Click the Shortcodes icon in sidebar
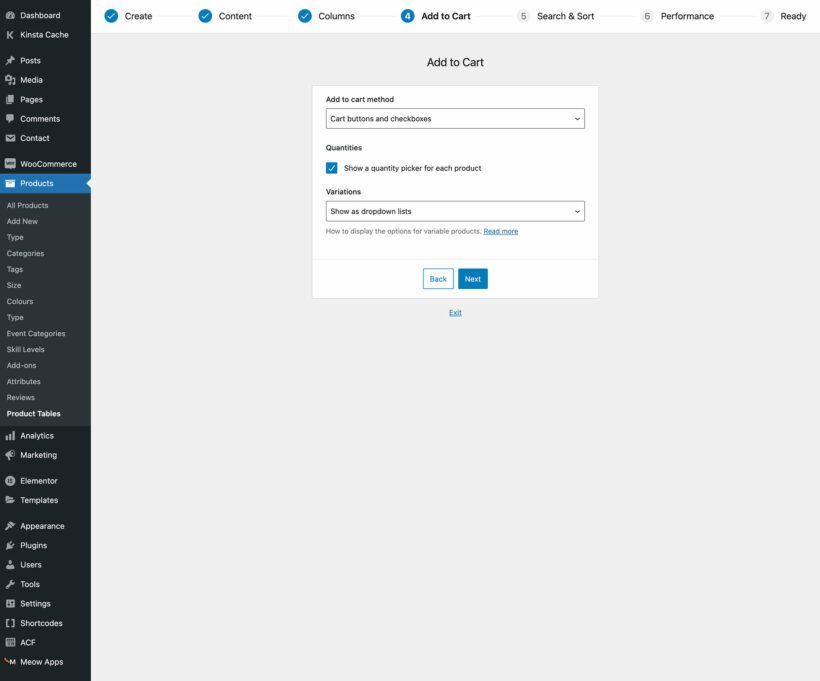The image size is (820, 681). (10, 622)
